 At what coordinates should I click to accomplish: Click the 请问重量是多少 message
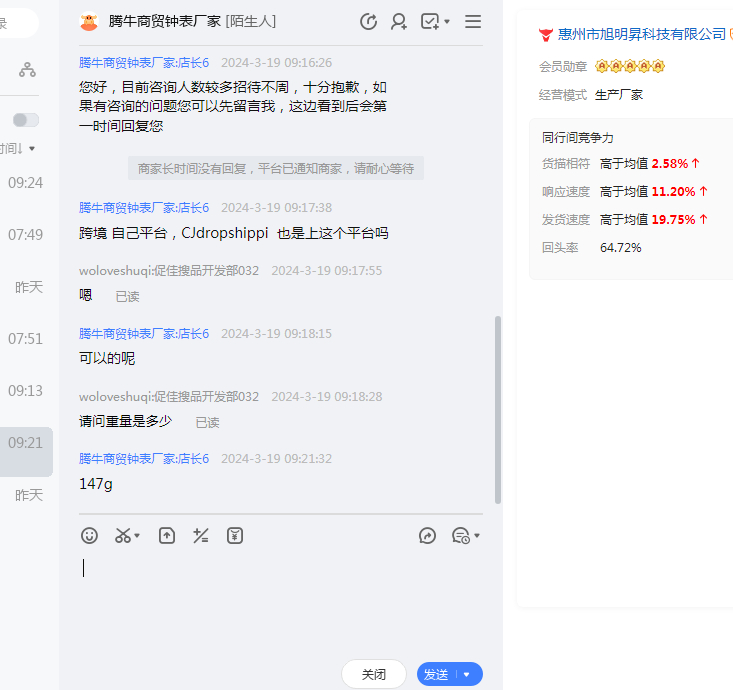[125, 422]
